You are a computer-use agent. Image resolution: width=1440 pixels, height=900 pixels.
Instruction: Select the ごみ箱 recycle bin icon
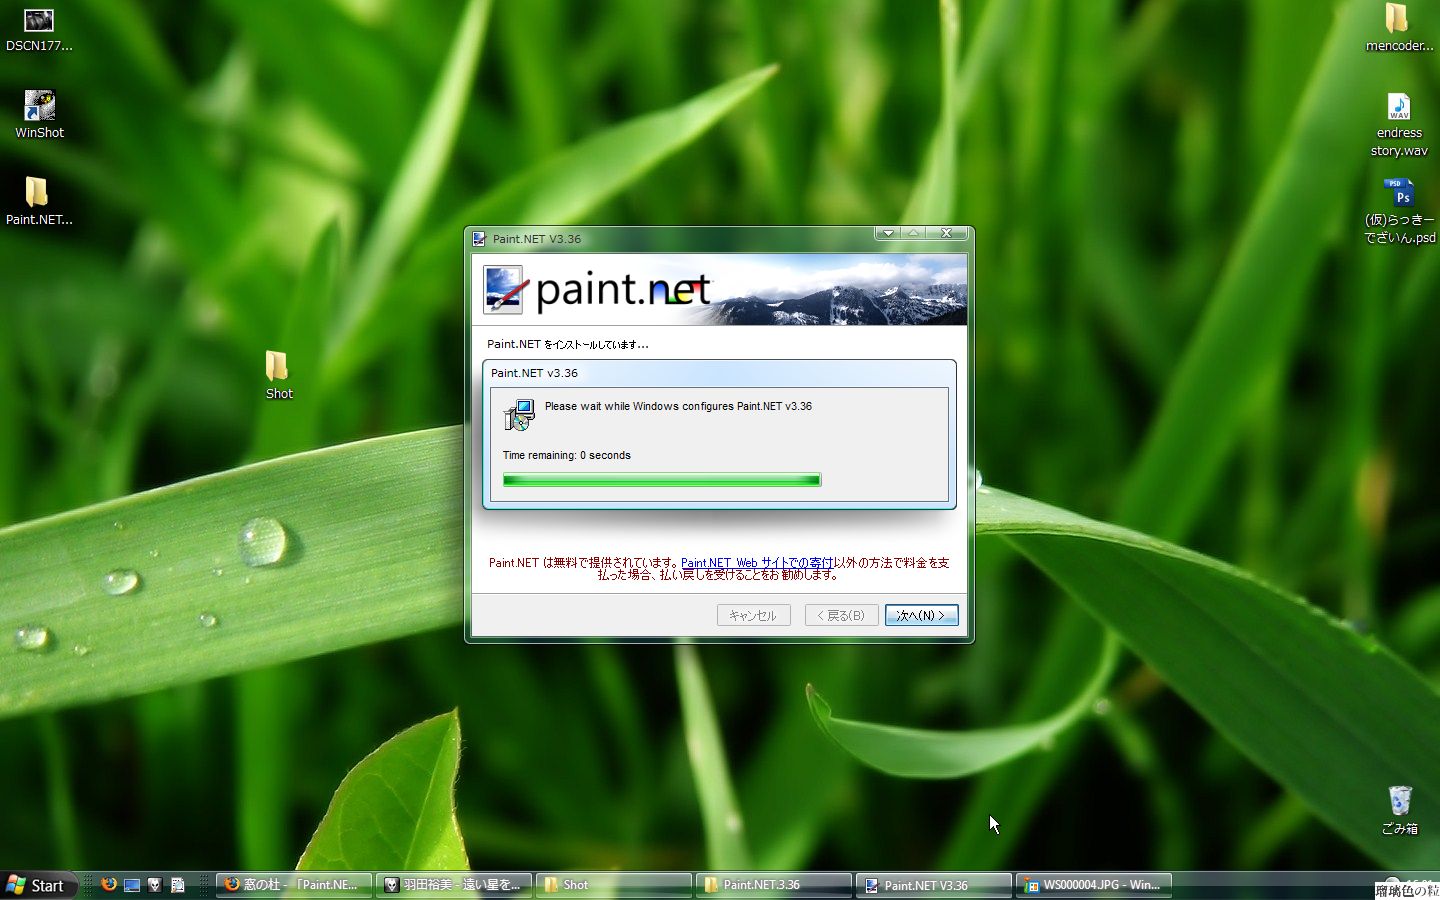coord(1399,810)
